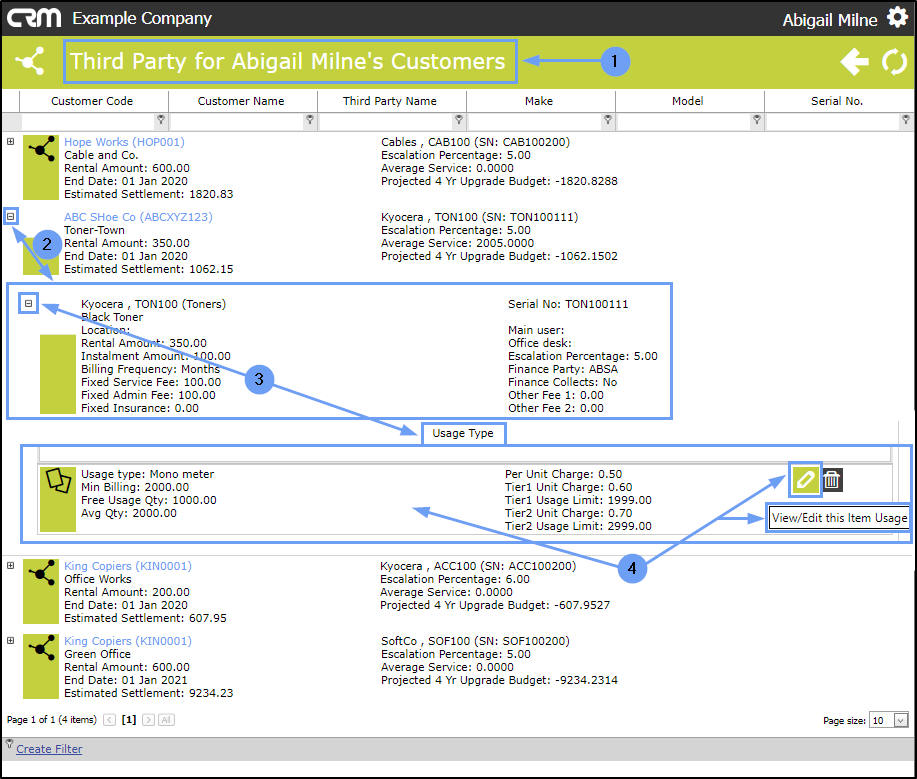Open the Third Party Name column filter icon
917x779 pixels.
tap(459, 120)
